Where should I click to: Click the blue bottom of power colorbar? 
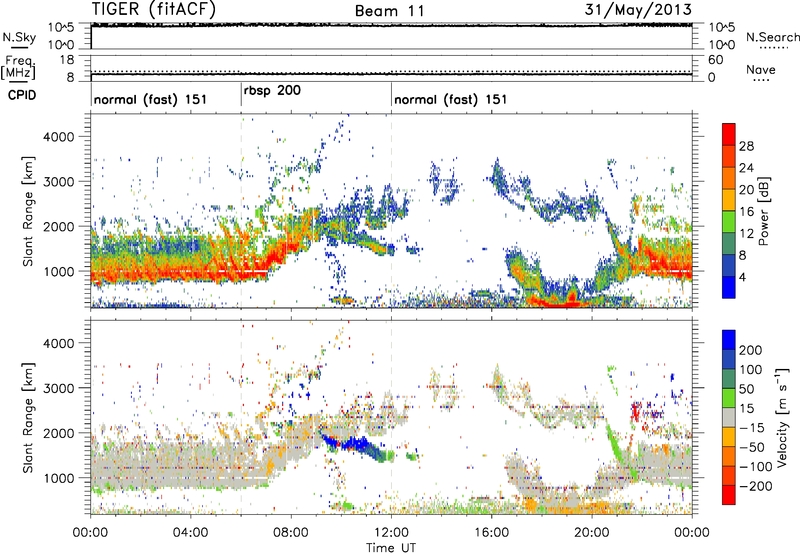tap(729, 287)
